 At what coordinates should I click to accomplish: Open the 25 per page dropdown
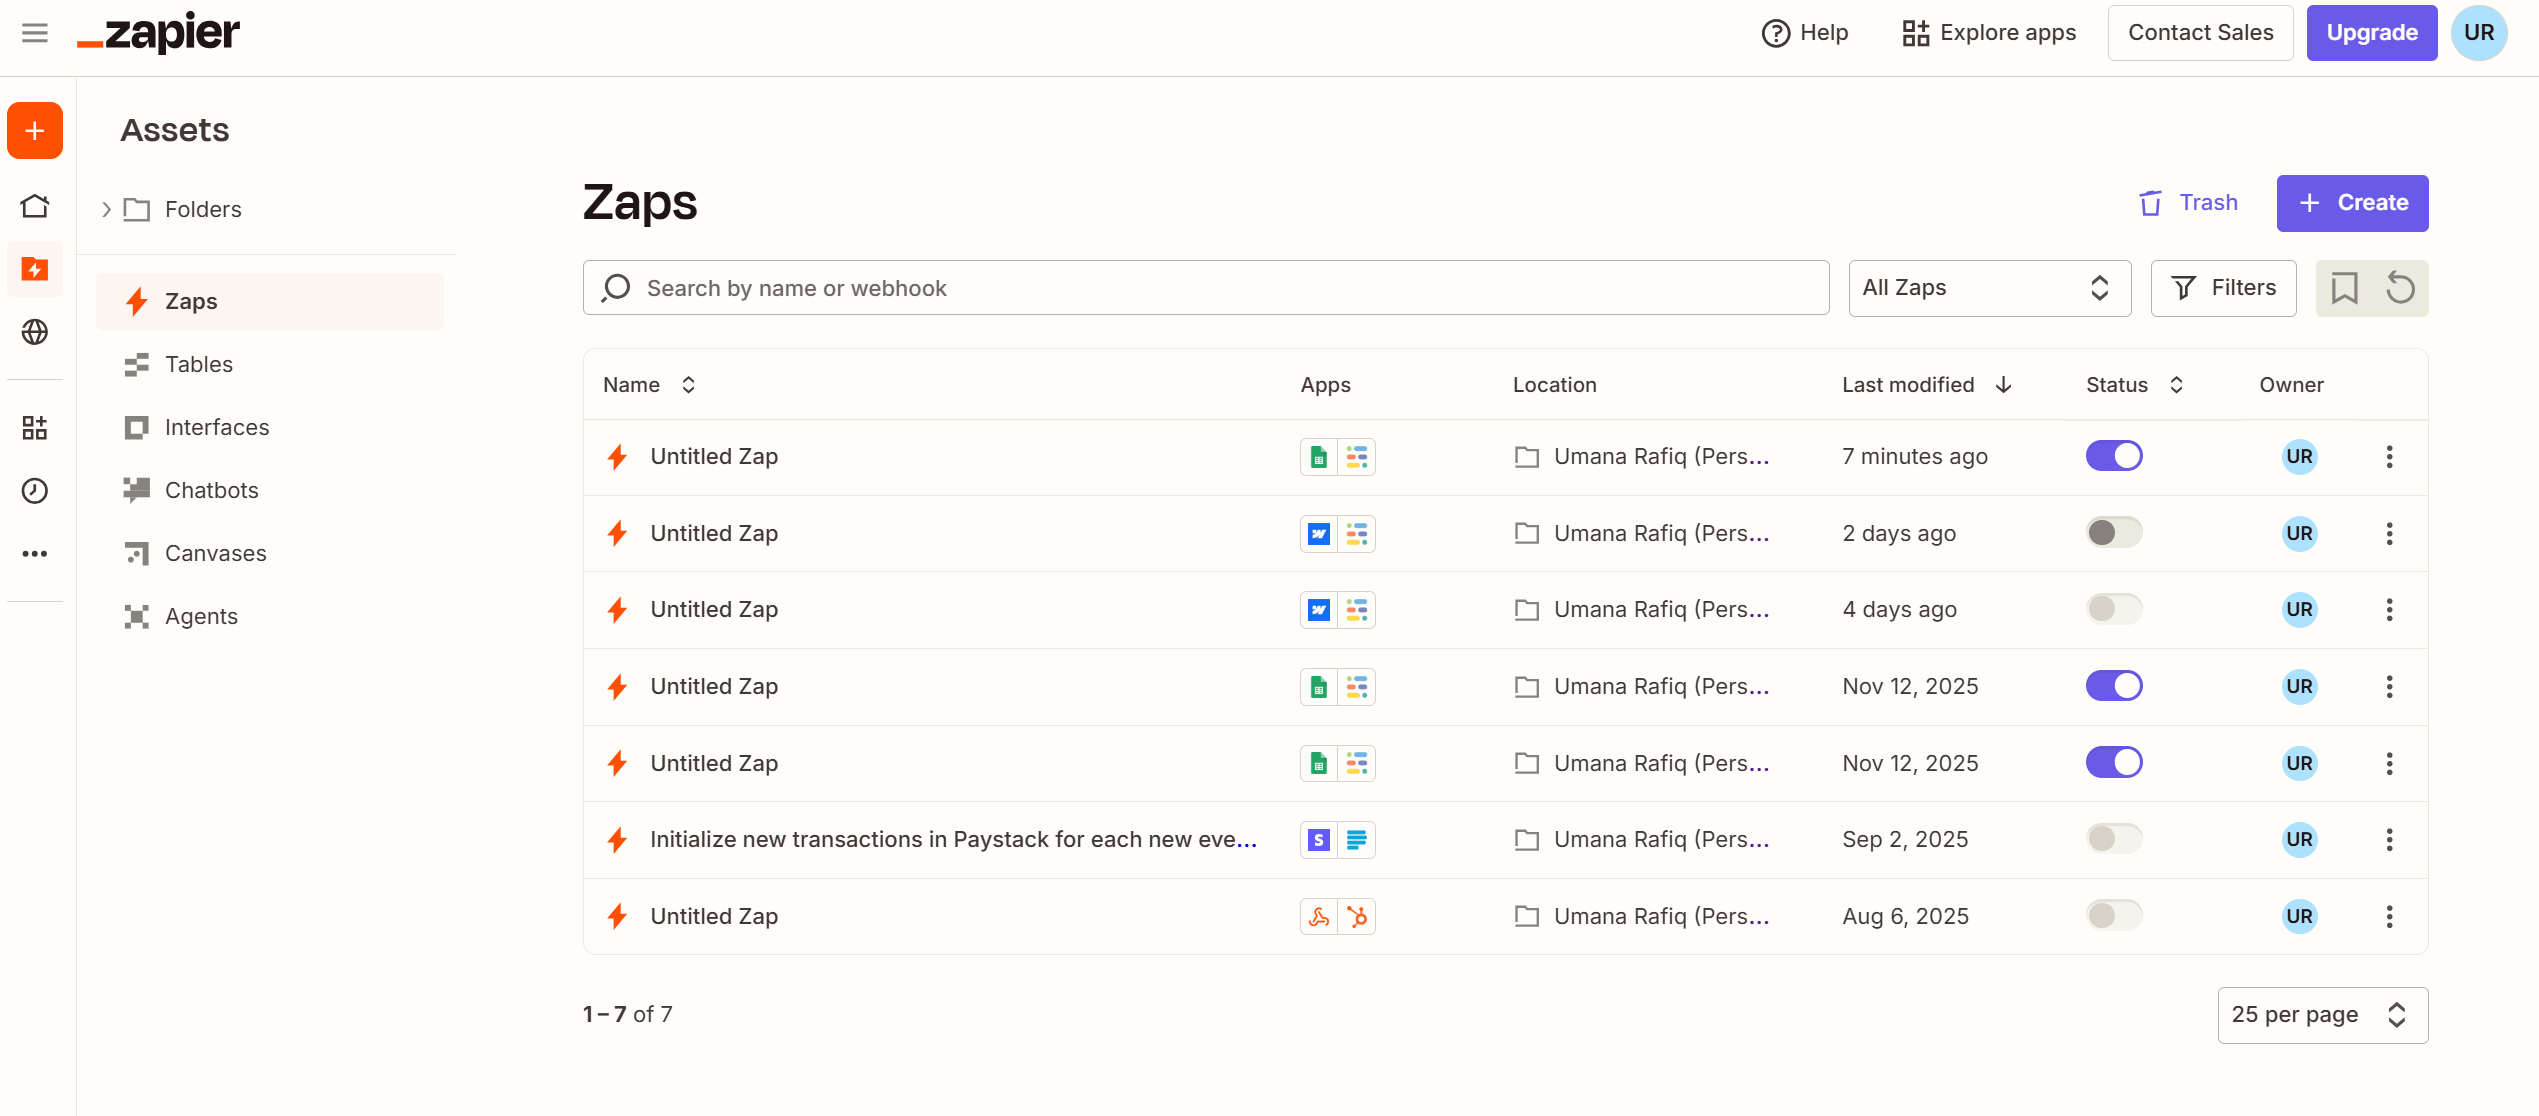[x=2321, y=1015]
